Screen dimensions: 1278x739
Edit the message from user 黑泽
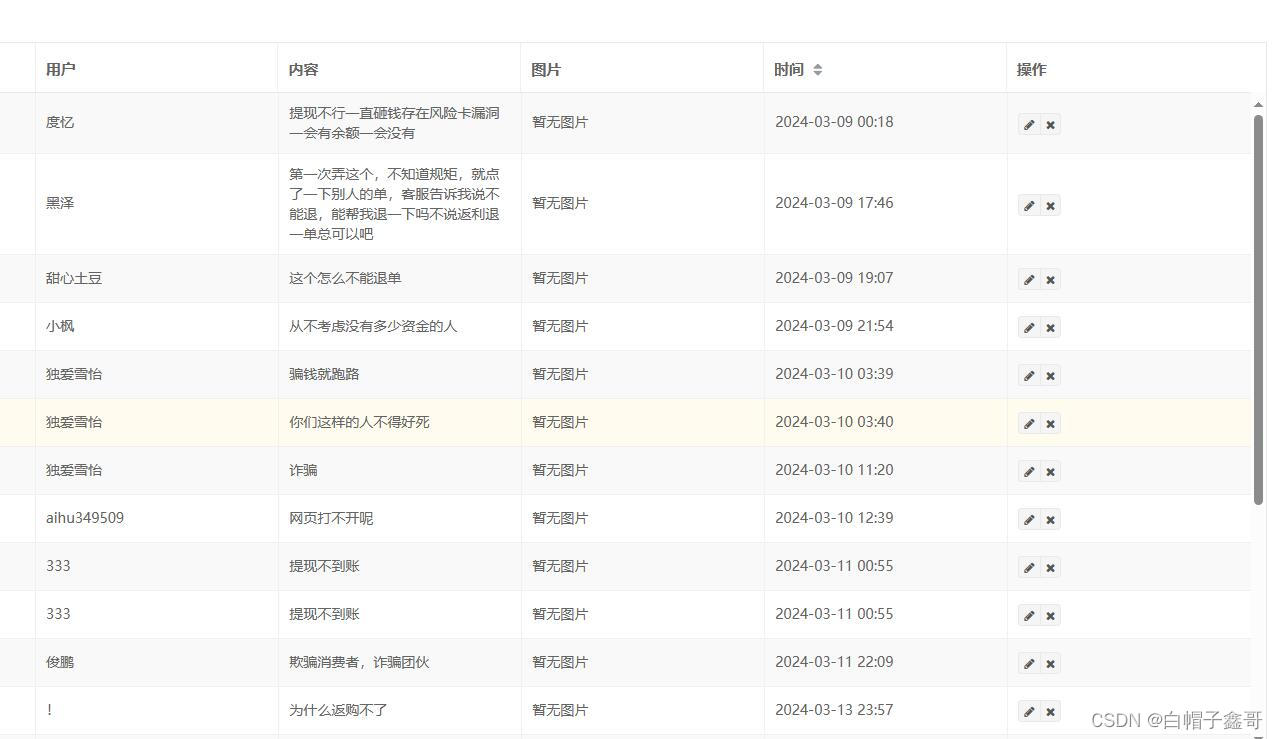click(x=1029, y=206)
